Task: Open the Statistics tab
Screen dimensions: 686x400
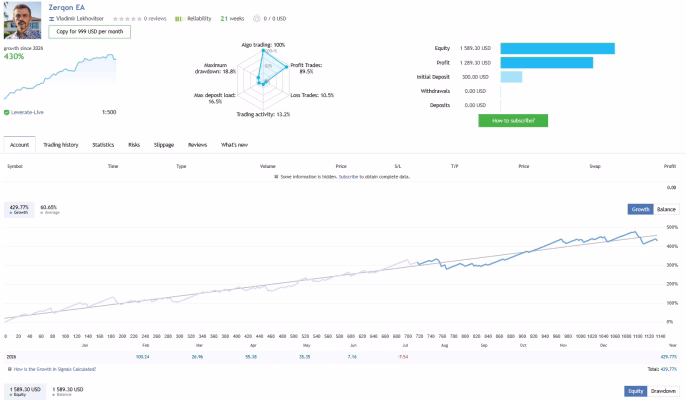Action: pyautogui.click(x=103, y=145)
